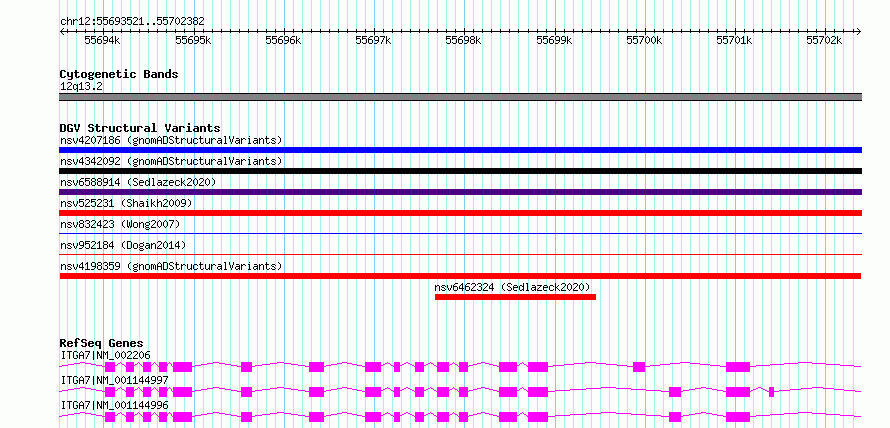Viewport: 890px width, 428px height.
Task: Click the blue nsv4207186 variant bar
Action: point(460,150)
